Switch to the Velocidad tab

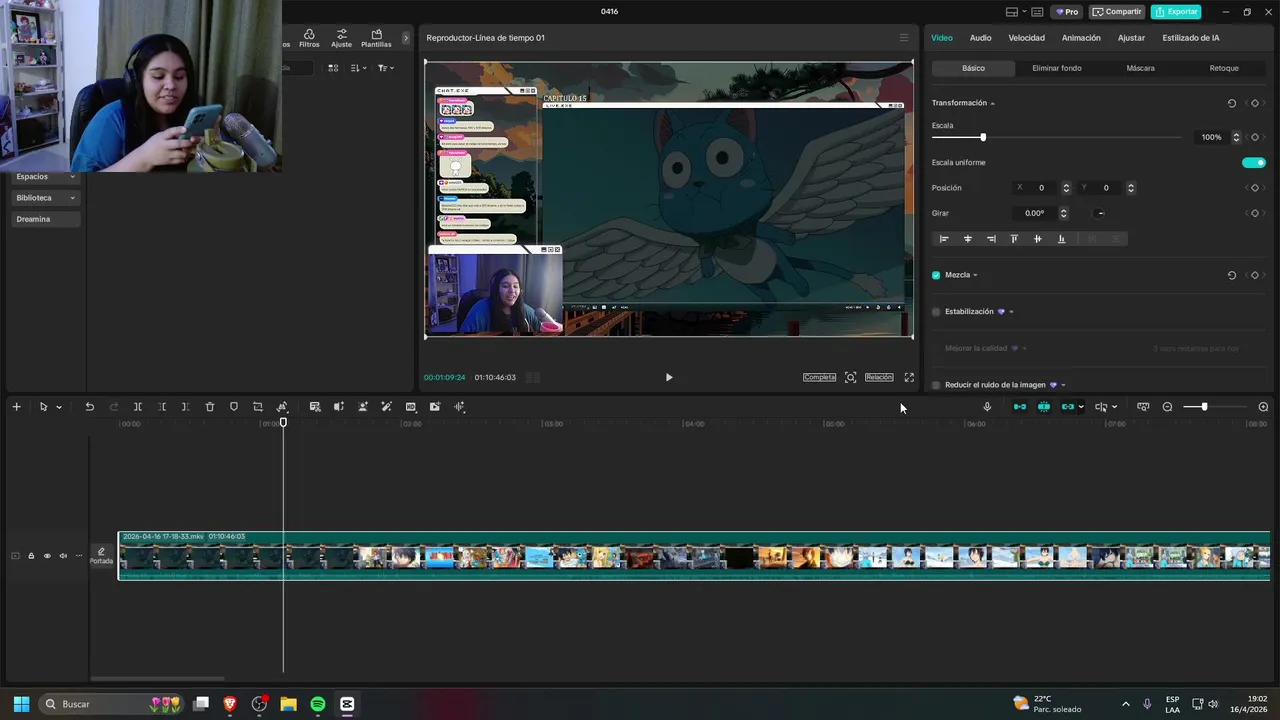pyautogui.click(x=1026, y=38)
